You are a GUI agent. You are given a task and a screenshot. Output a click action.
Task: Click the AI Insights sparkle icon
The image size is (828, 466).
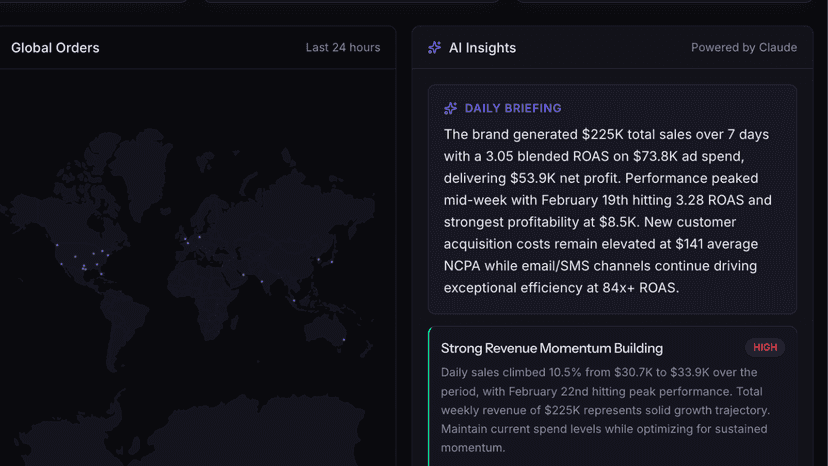coord(434,48)
